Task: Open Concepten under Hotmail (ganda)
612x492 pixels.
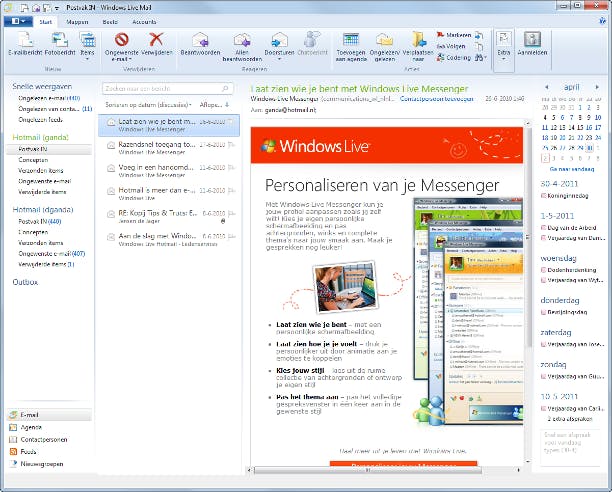Action: pos(33,160)
